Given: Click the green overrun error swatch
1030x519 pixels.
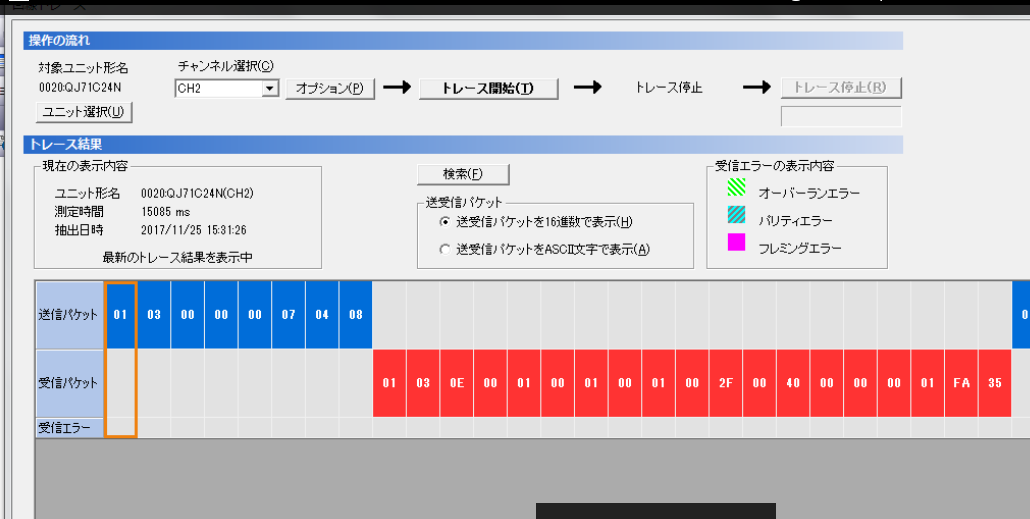Looking at the screenshot, I should [x=736, y=187].
